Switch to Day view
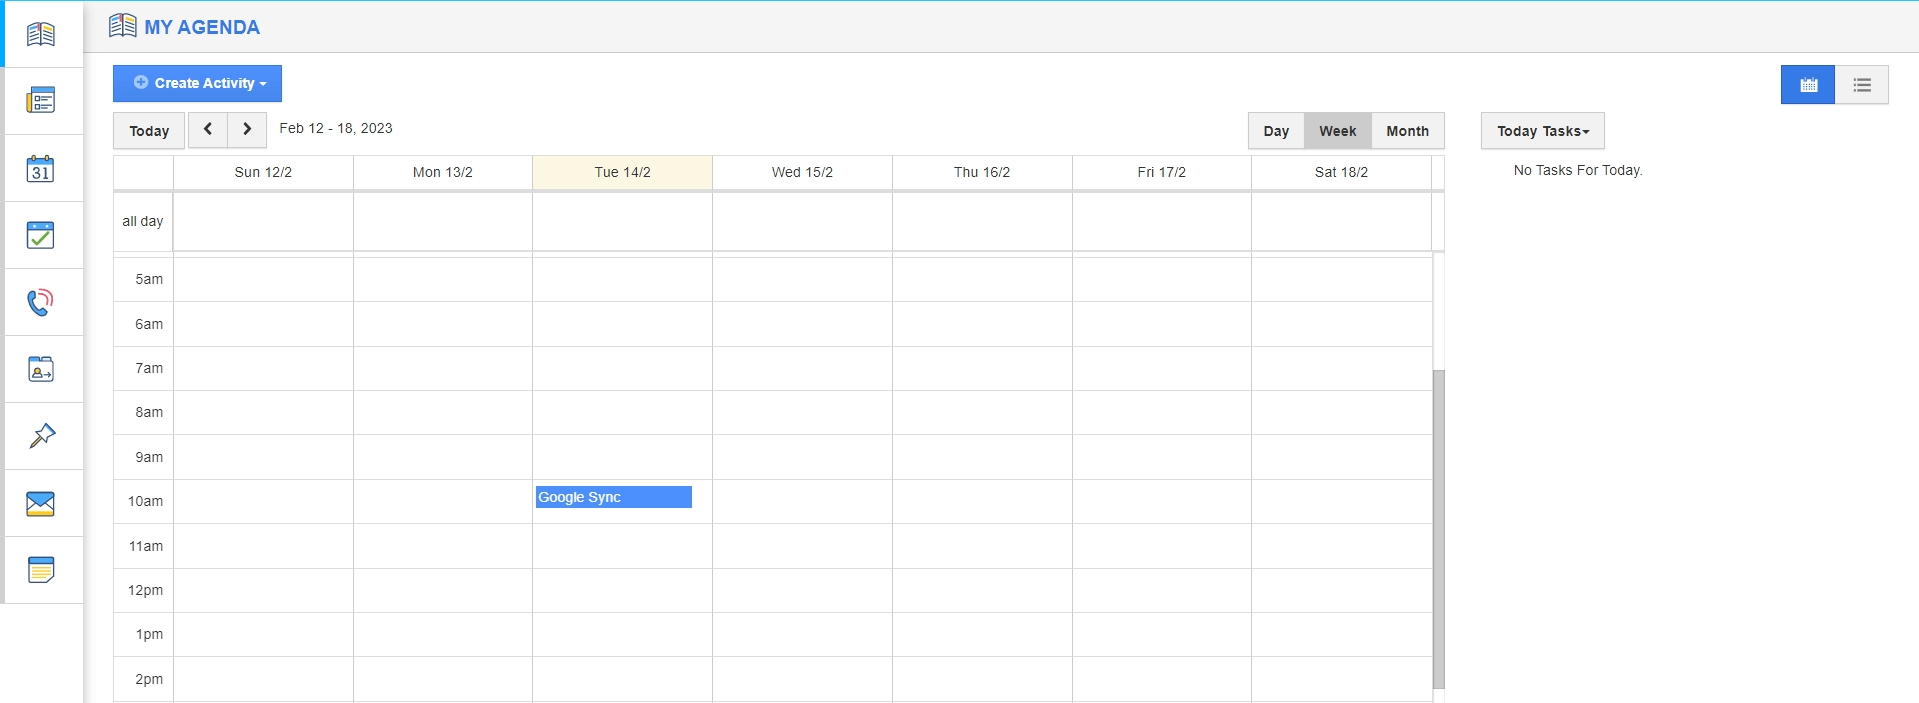Image resolution: width=1919 pixels, height=703 pixels. coord(1276,131)
